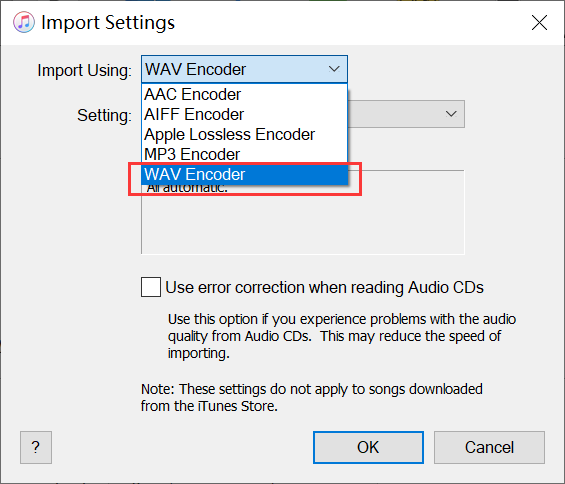
Task: Click the 'Import Using:' label
Action: pos(84,70)
